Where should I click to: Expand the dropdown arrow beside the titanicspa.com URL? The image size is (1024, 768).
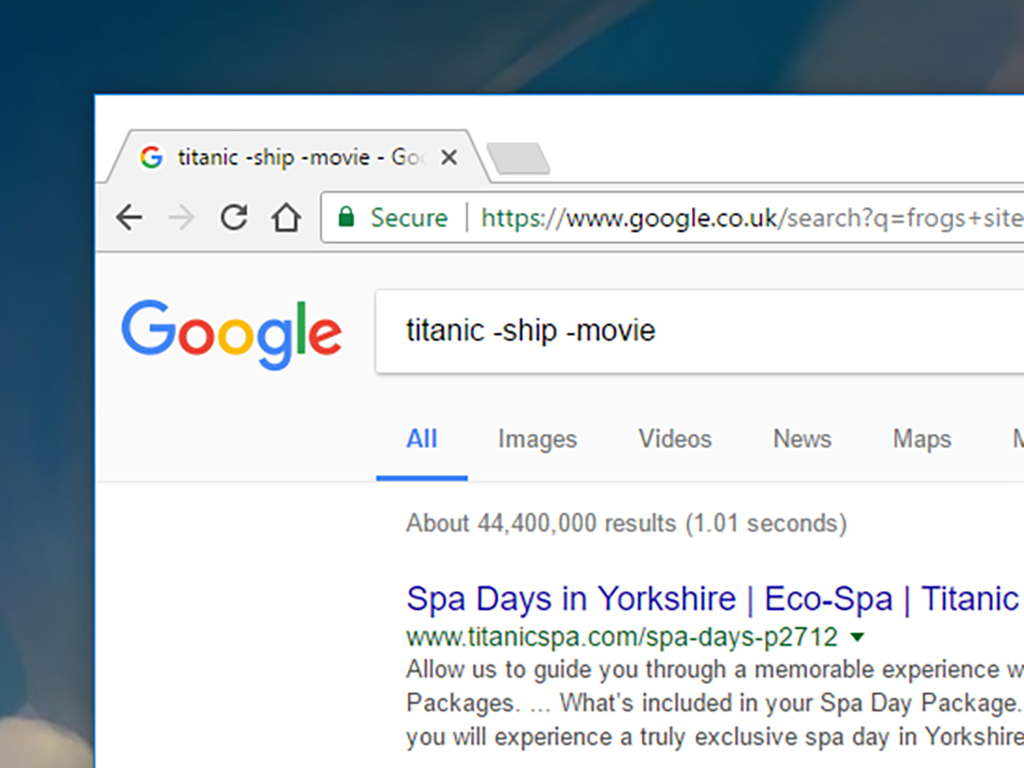[857, 637]
